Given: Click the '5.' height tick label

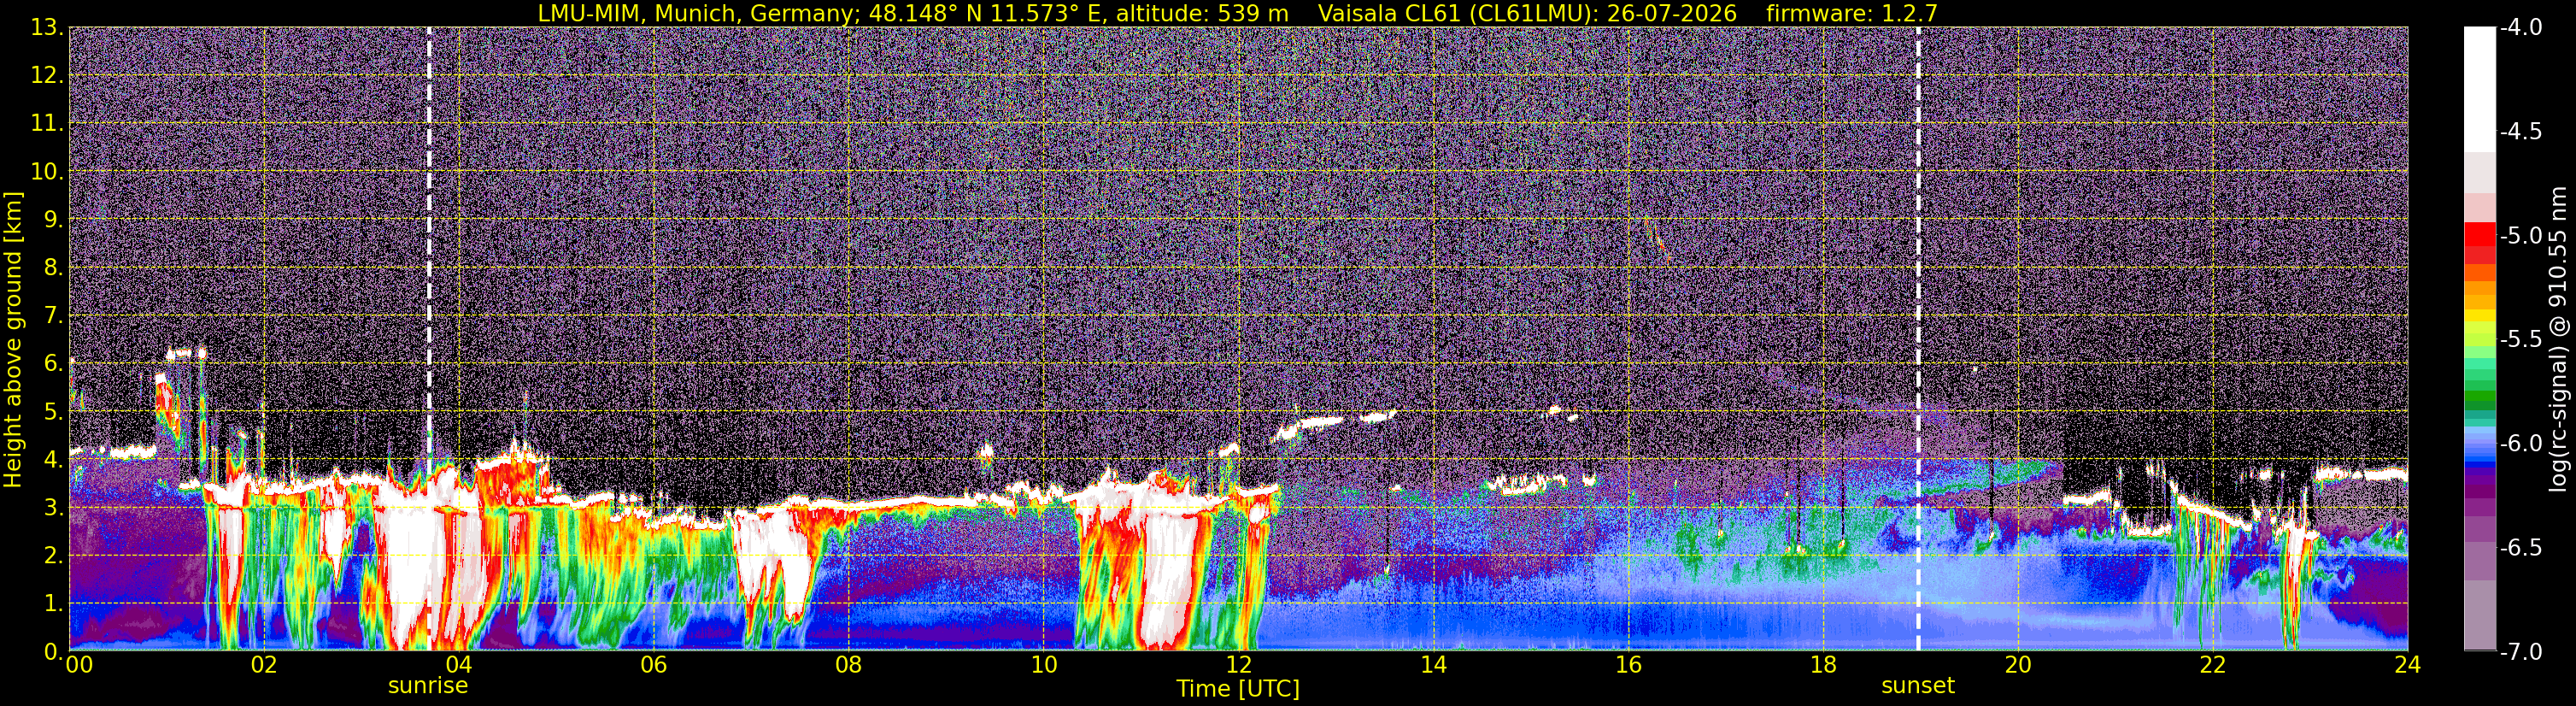Looking at the screenshot, I should click(53, 412).
